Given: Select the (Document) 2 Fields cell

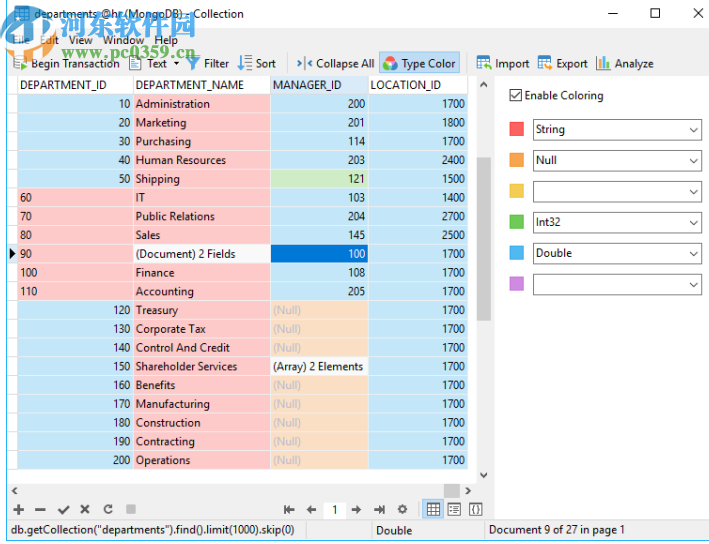Looking at the screenshot, I should pos(202,254).
